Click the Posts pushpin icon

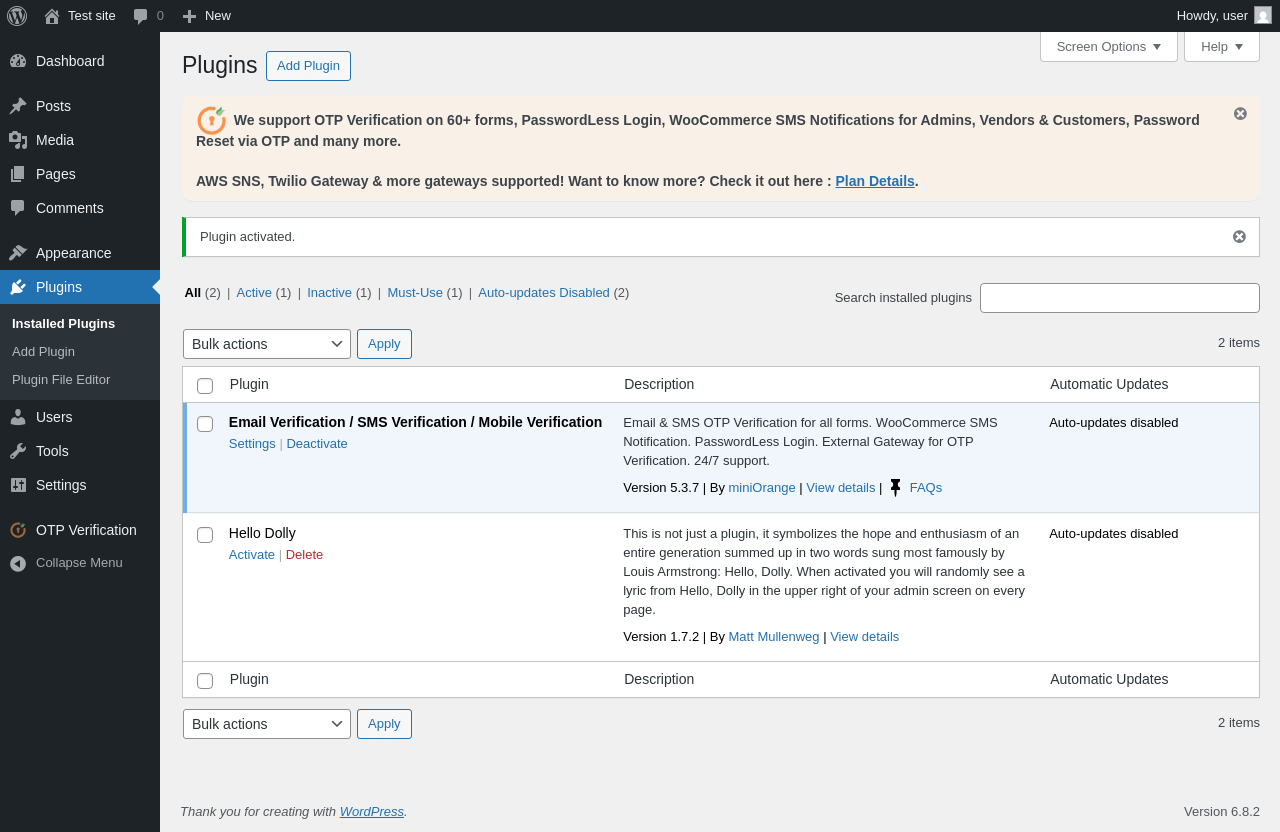pos(18,106)
